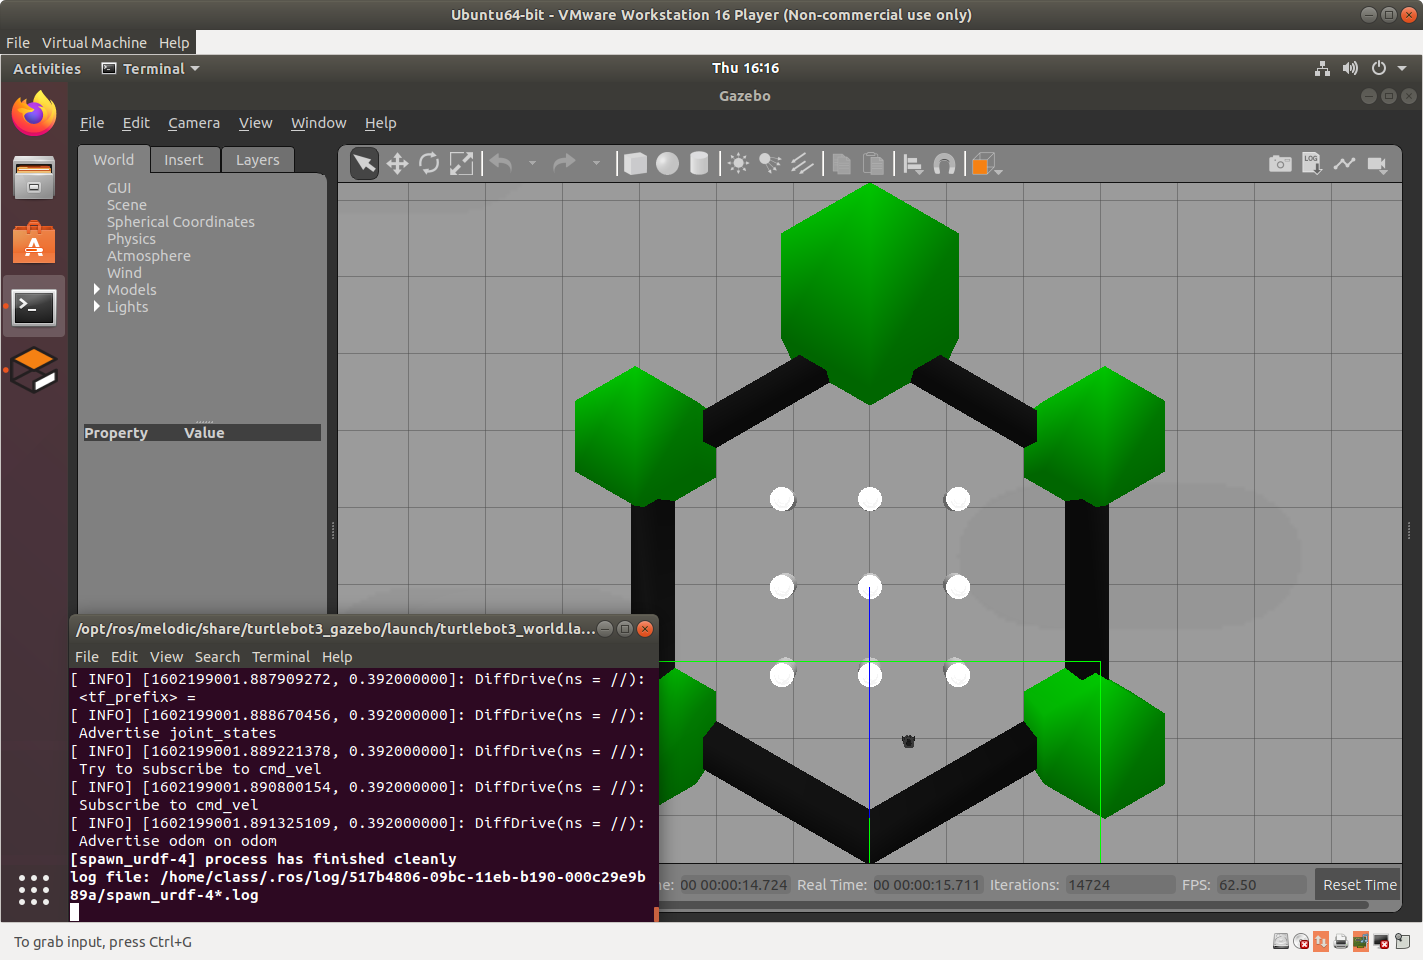1423x960 pixels.
Task: Open the terminal window's Terminal menu
Action: (x=281, y=657)
